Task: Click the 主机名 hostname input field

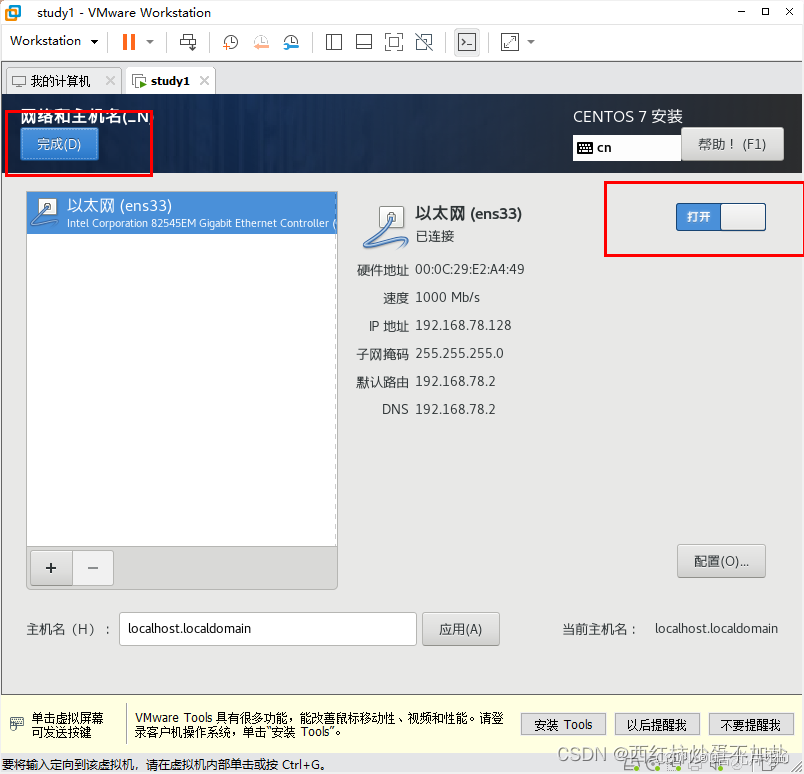Action: click(x=268, y=629)
